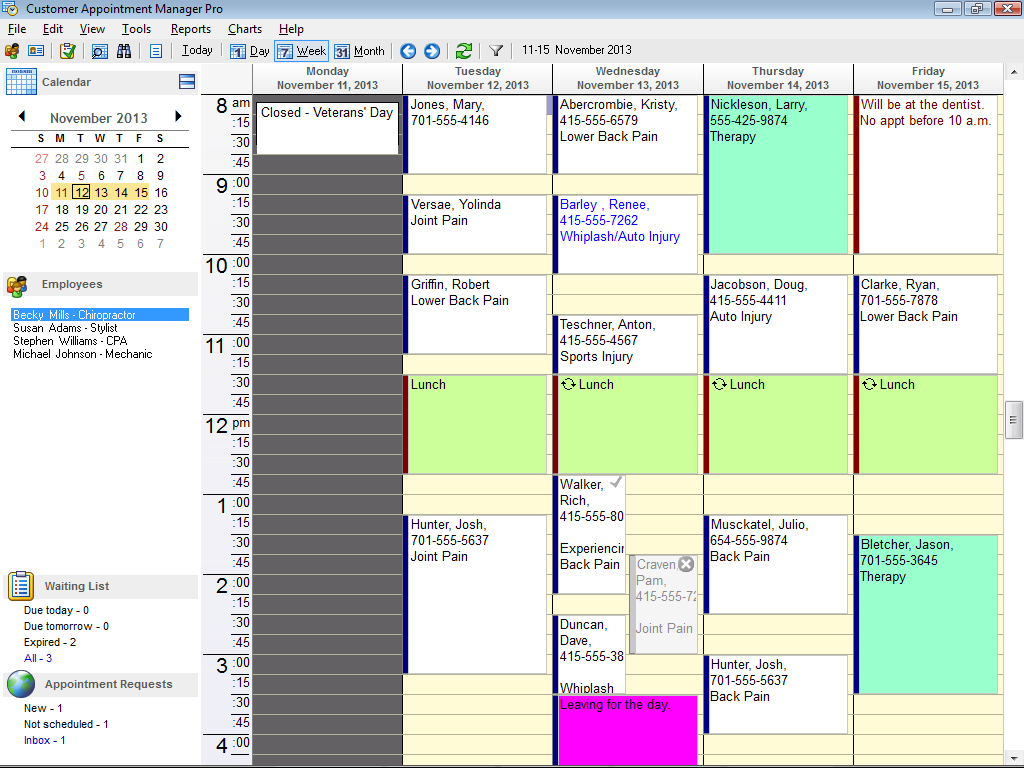Open the filter funnel tool
This screenshot has height=768, width=1024.
coord(496,50)
